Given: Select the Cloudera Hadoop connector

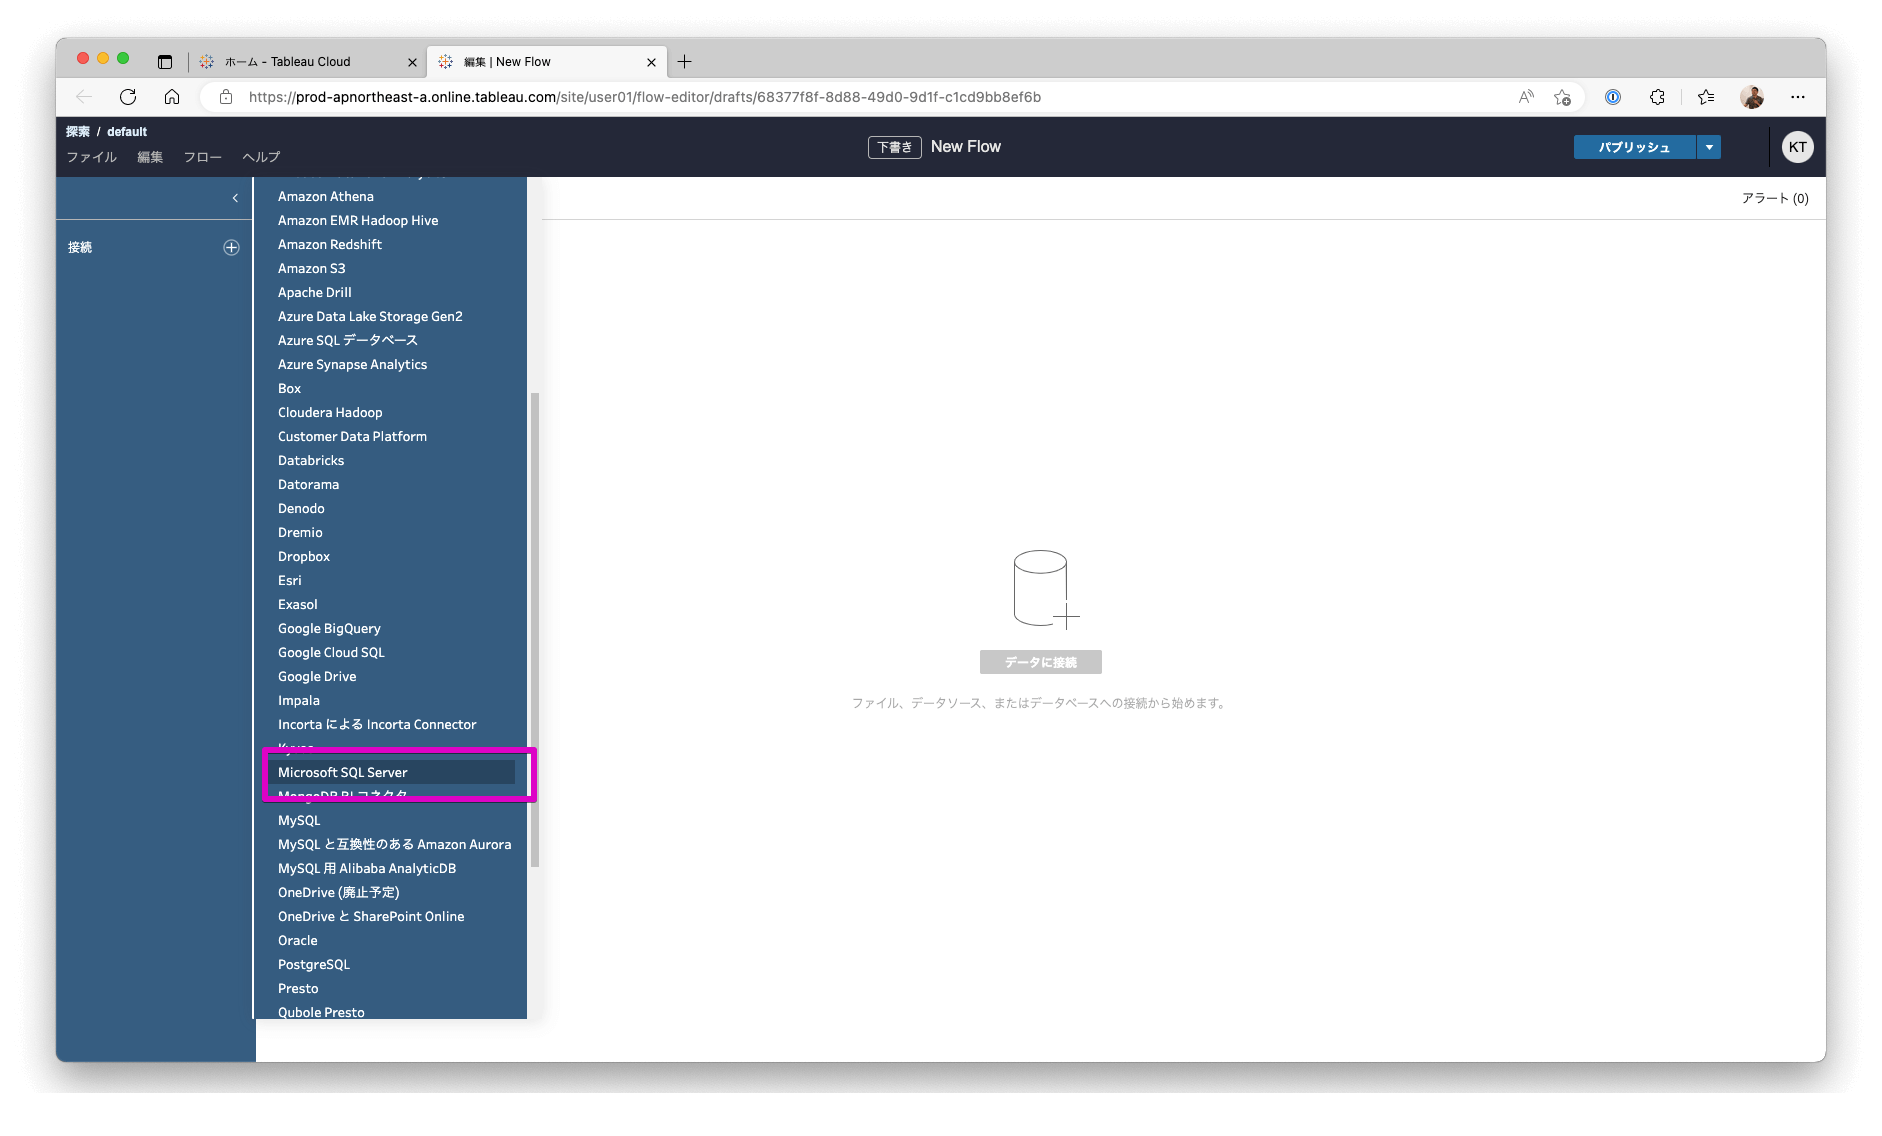Looking at the screenshot, I should pyautogui.click(x=391, y=412).
